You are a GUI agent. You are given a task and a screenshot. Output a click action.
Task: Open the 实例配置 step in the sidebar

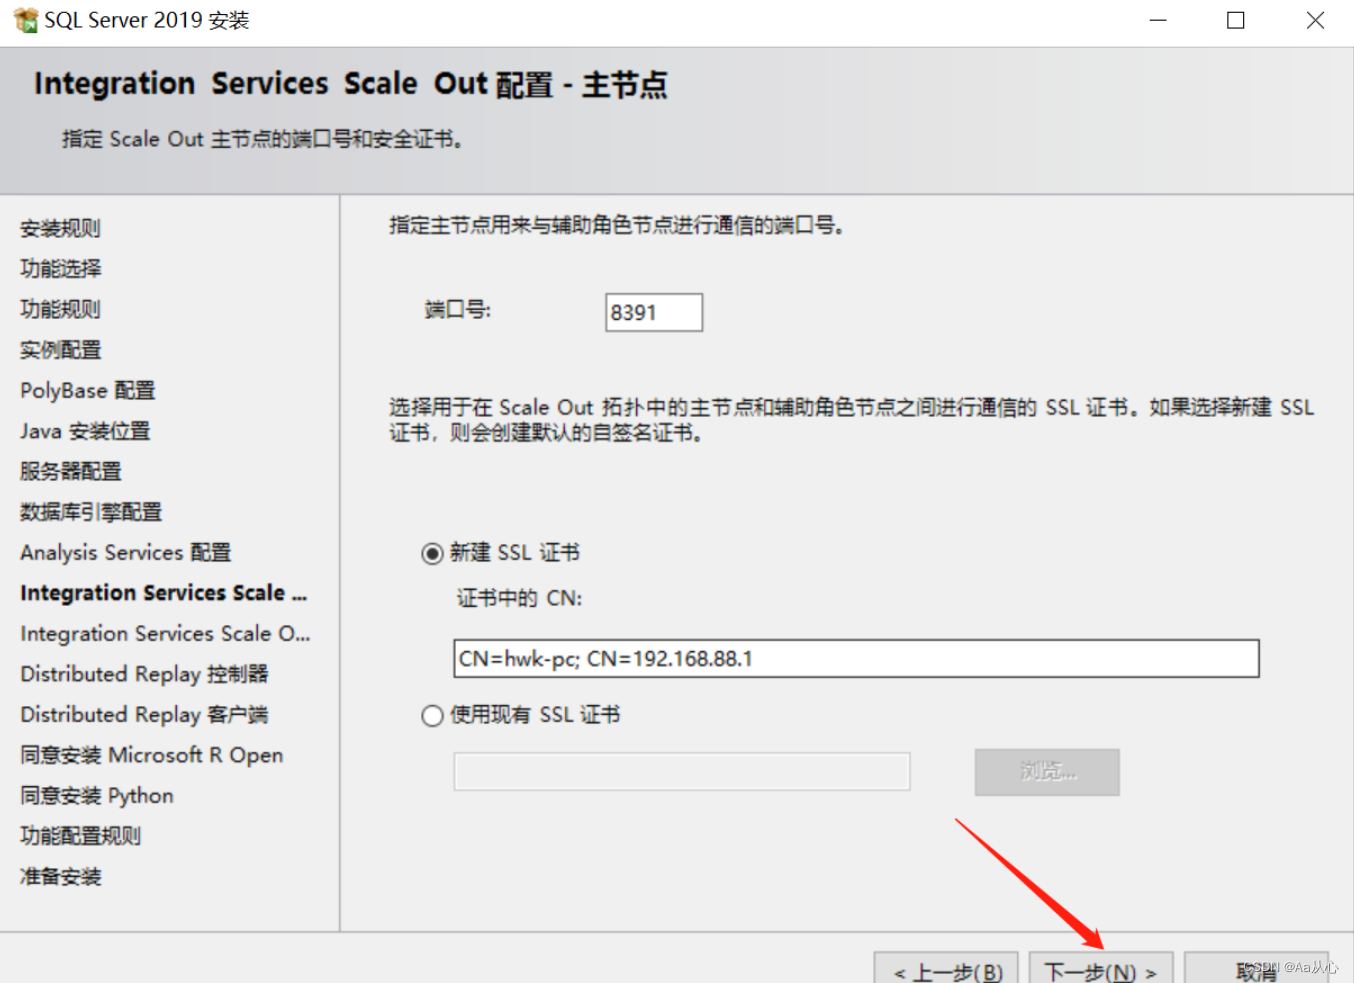60,350
